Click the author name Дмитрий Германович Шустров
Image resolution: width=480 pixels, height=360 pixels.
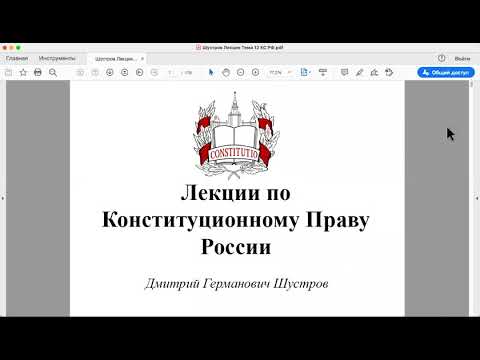237,284
